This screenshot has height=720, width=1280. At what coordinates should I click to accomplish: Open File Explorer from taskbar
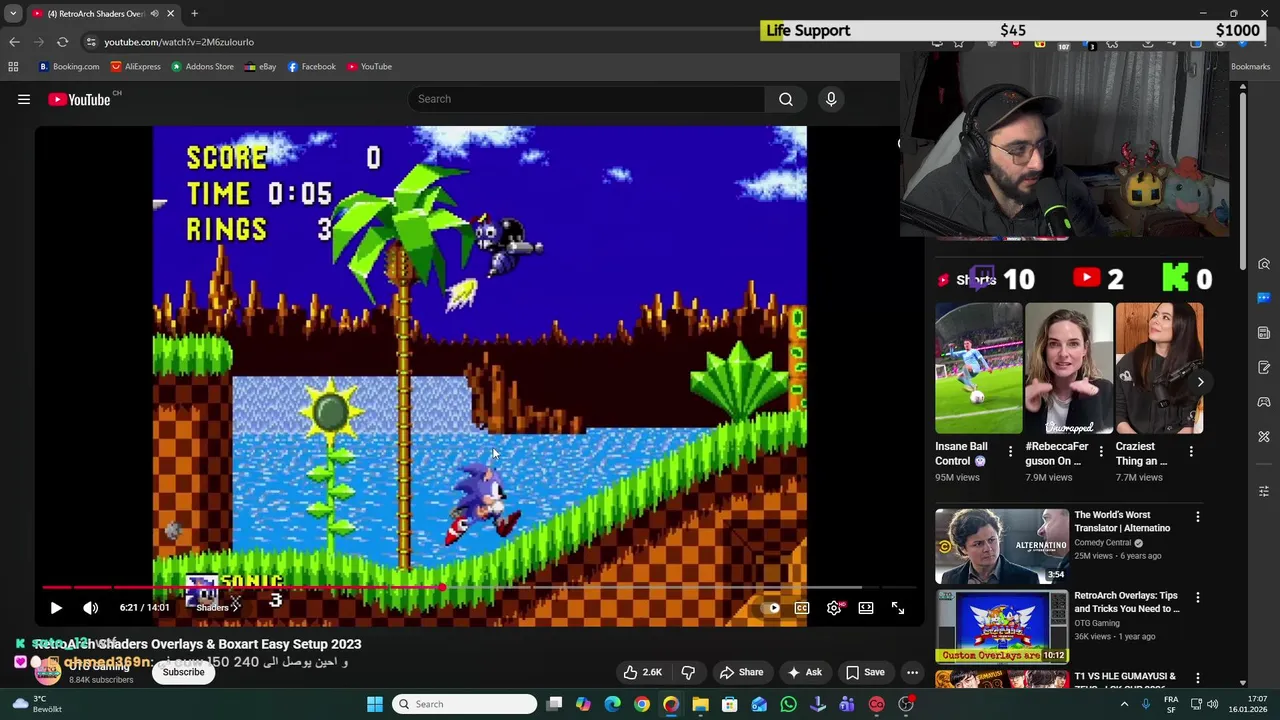[700, 704]
